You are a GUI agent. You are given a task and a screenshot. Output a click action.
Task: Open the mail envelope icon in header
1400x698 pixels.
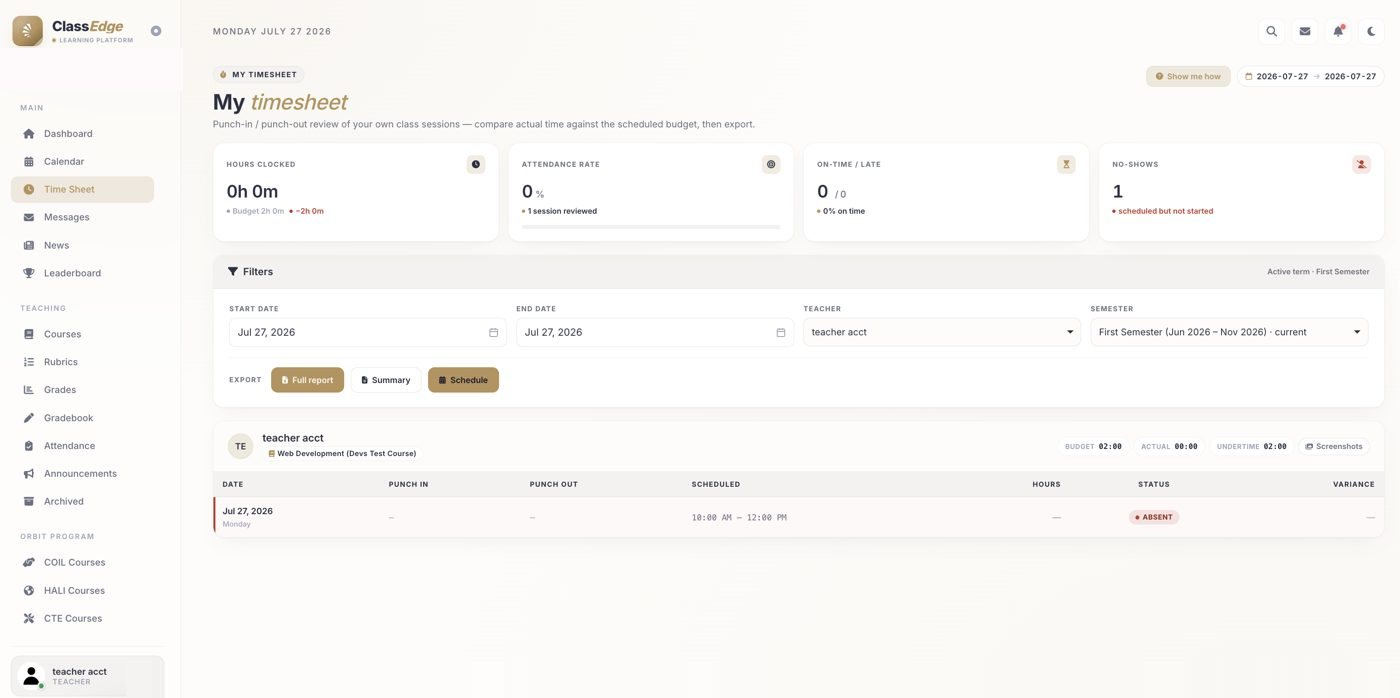click(1305, 31)
